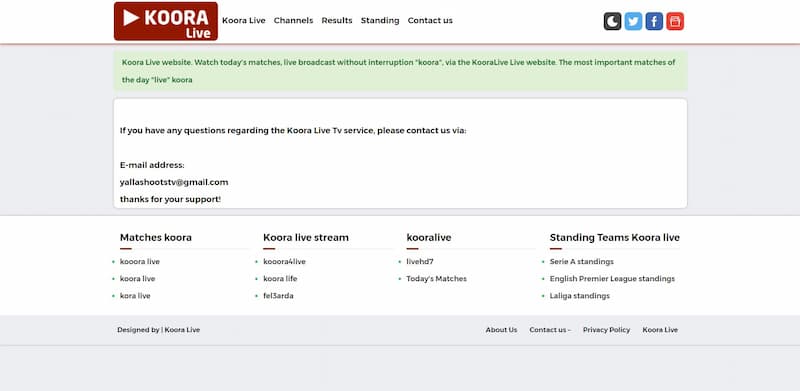Viewport: 800px width, 391px height.
Task: Click the Koora live stream heading
Action: point(306,237)
